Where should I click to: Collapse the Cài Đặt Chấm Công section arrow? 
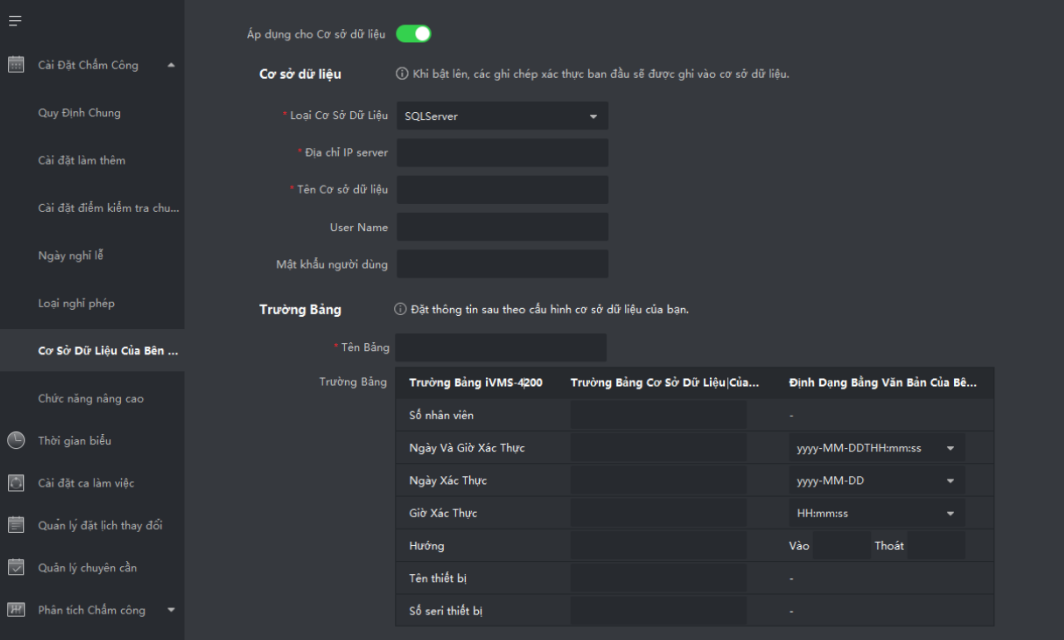[x=171, y=65]
